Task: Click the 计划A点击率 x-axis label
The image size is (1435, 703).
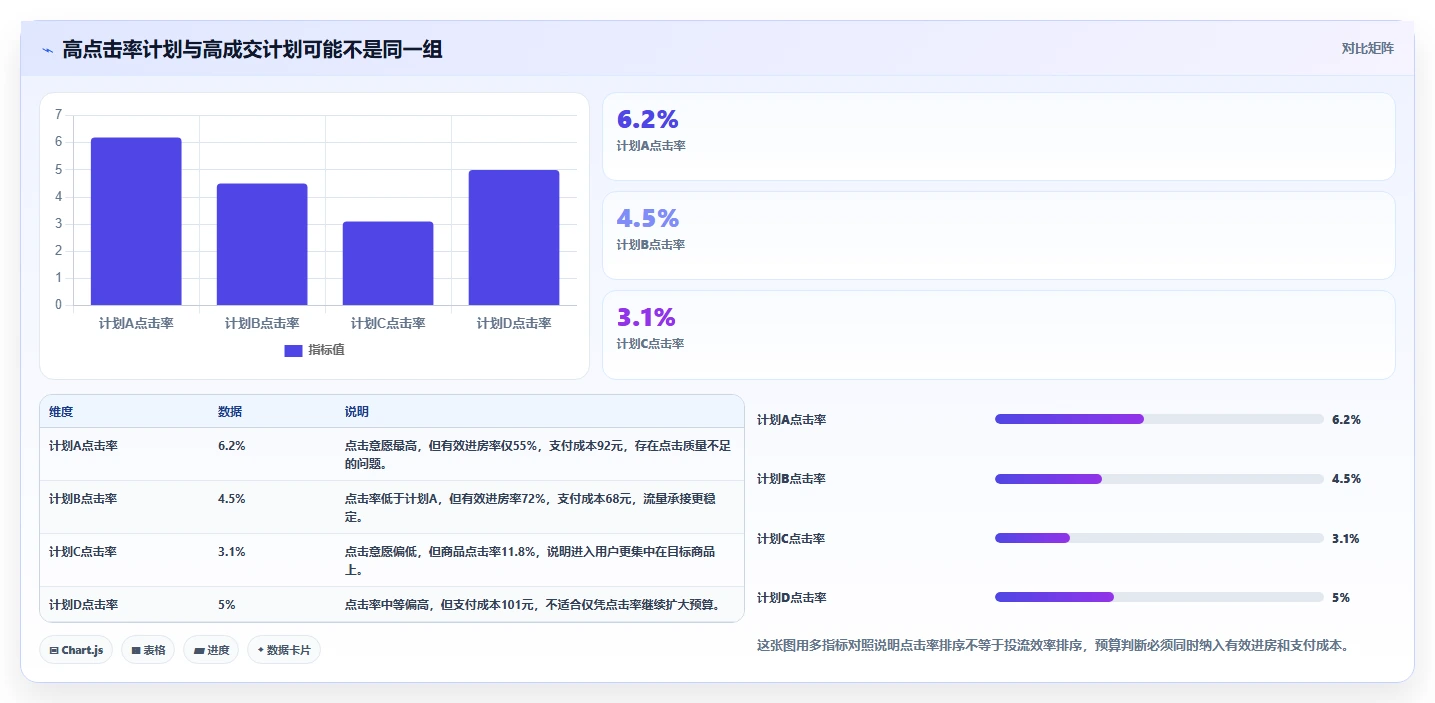Action: pyautogui.click(x=136, y=323)
